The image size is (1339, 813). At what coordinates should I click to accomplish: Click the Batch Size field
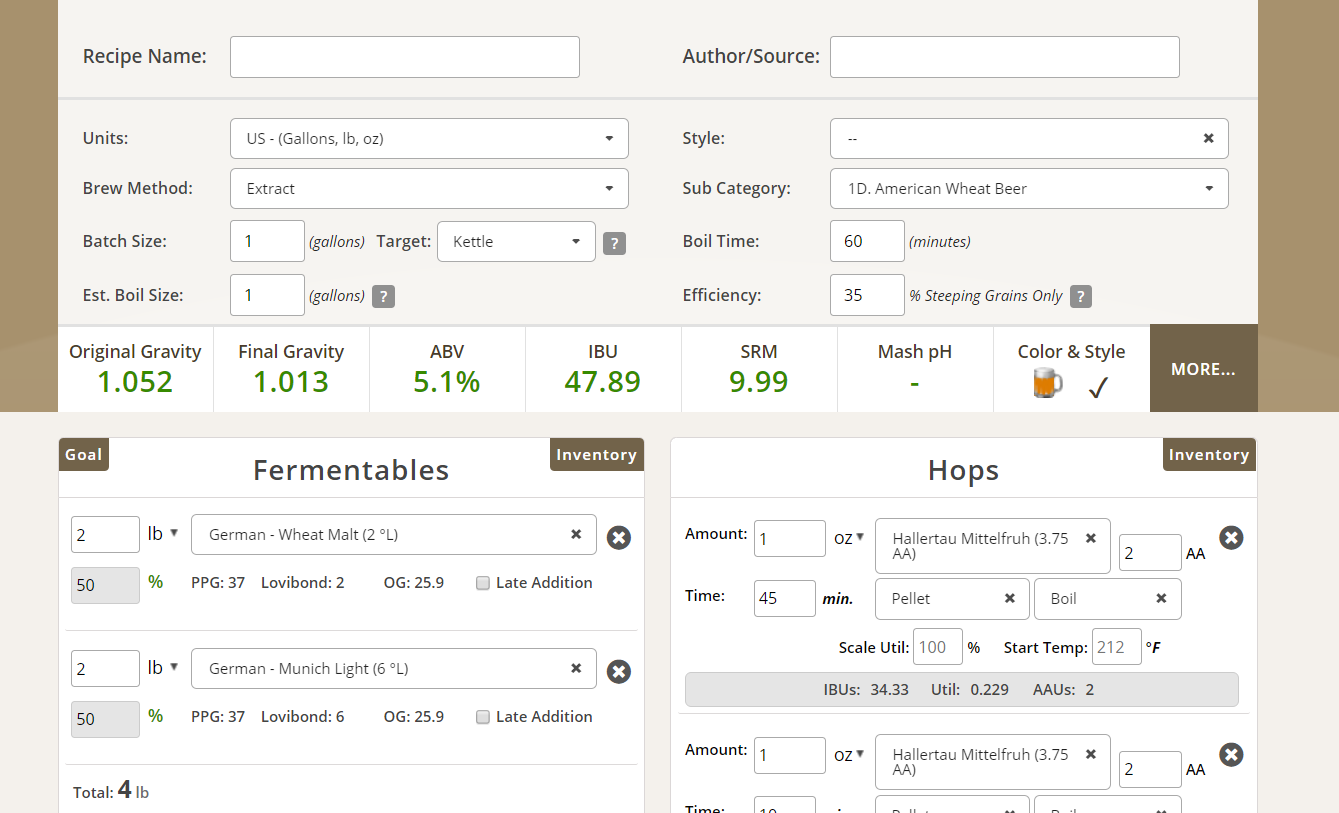267,241
